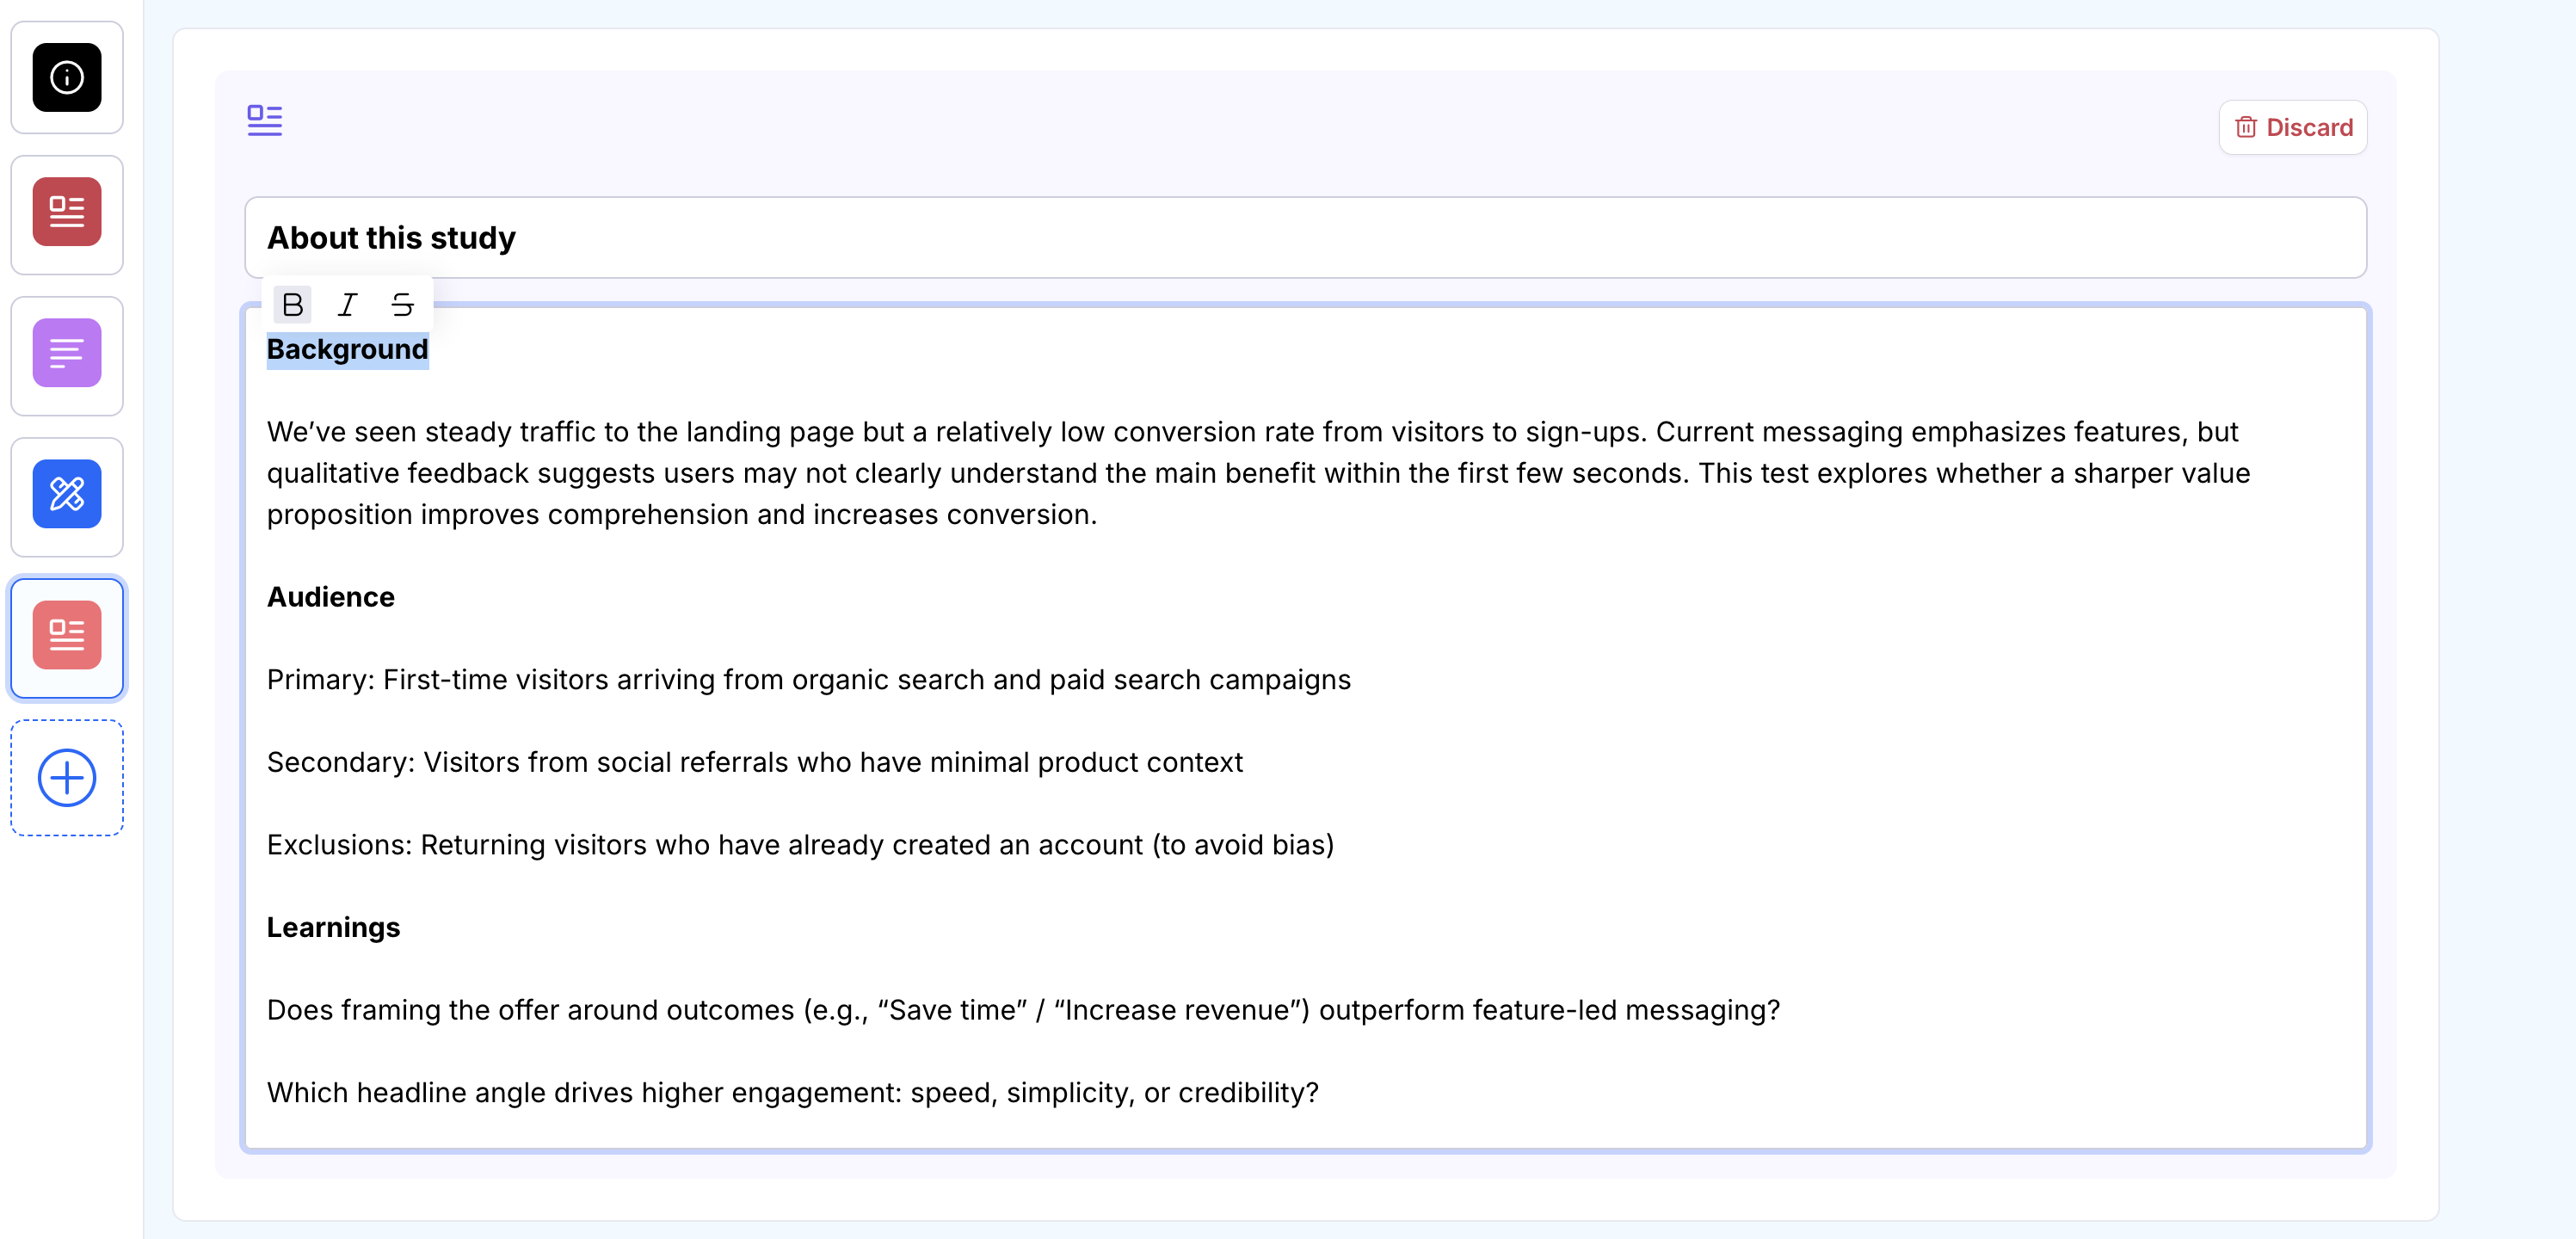Toggle strikethrough formatting in floating toolbar
The image size is (2576, 1239).
tap(402, 304)
